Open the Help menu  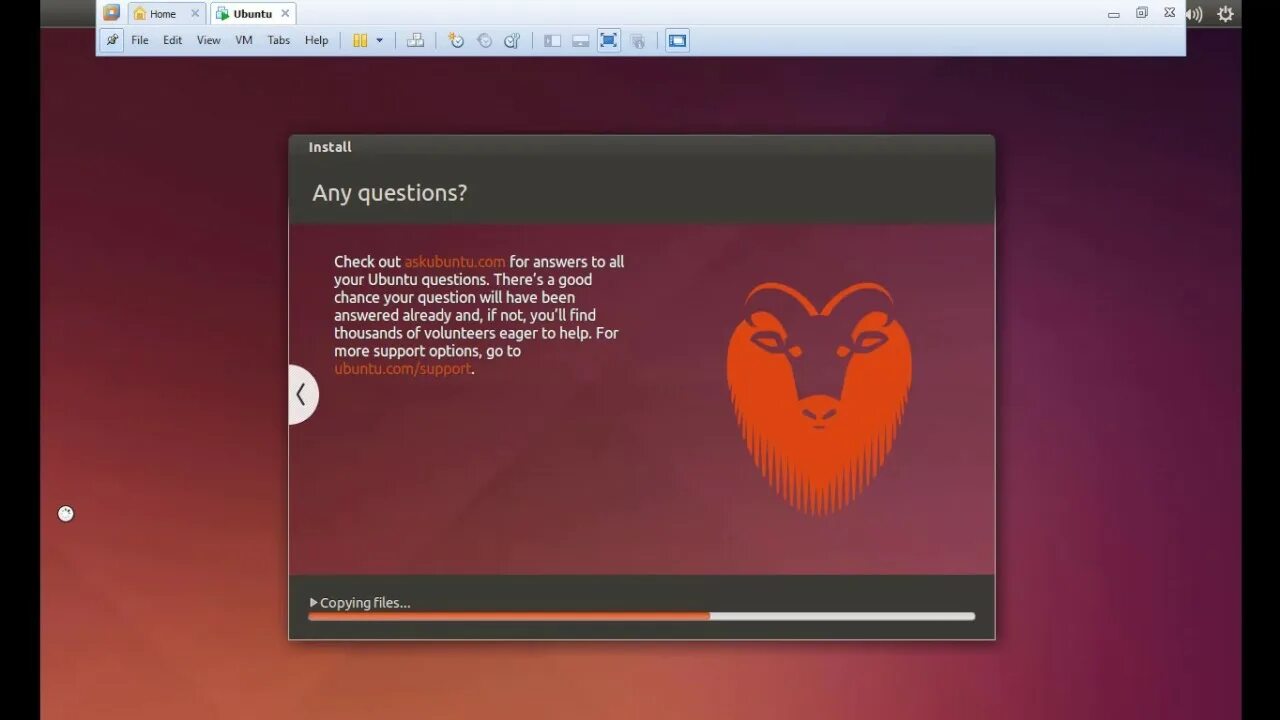point(317,40)
